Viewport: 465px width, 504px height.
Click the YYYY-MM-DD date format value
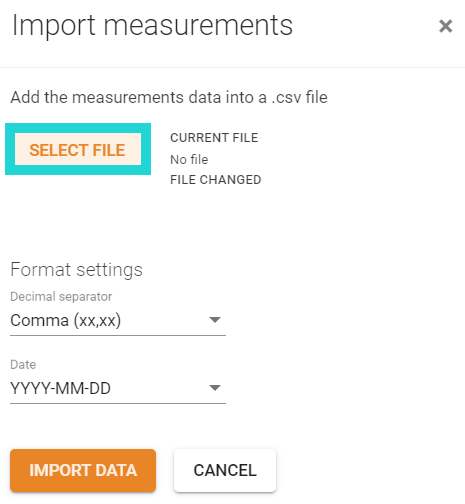pyautogui.click(x=60, y=388)
